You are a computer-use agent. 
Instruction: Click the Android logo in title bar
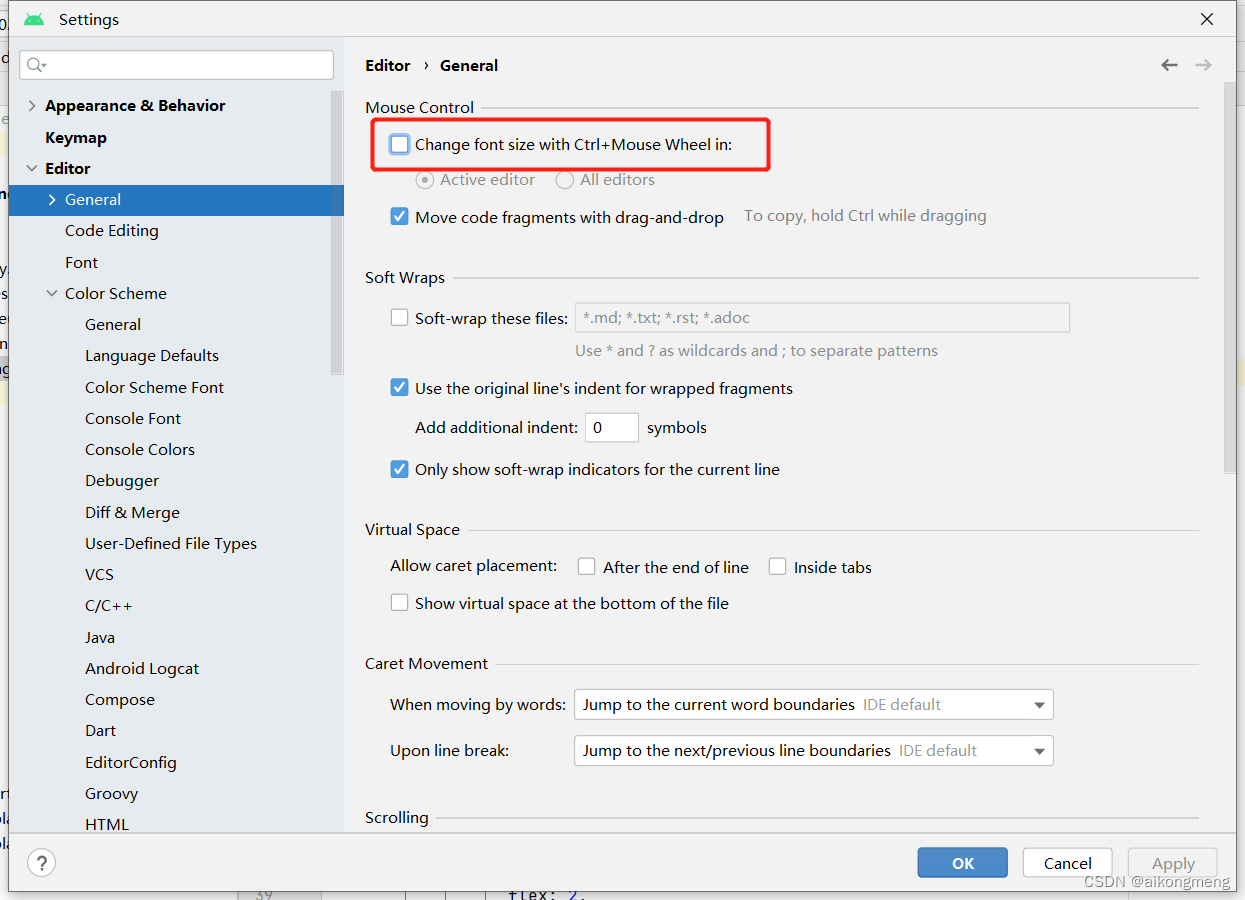point(34,20)
